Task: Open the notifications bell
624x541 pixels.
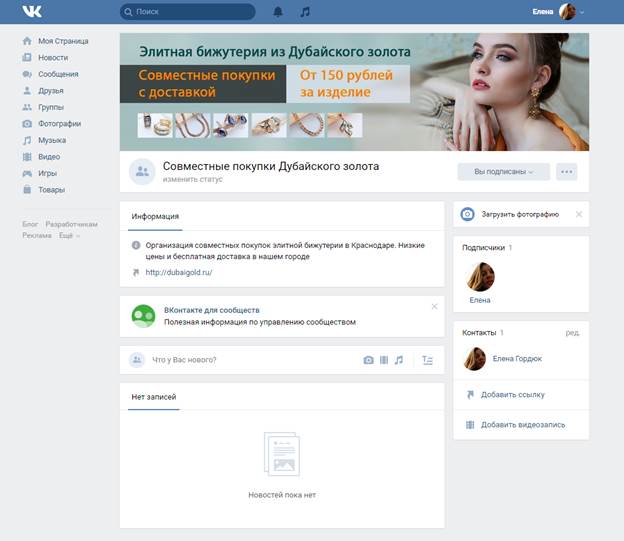Action: click(278, 12)
